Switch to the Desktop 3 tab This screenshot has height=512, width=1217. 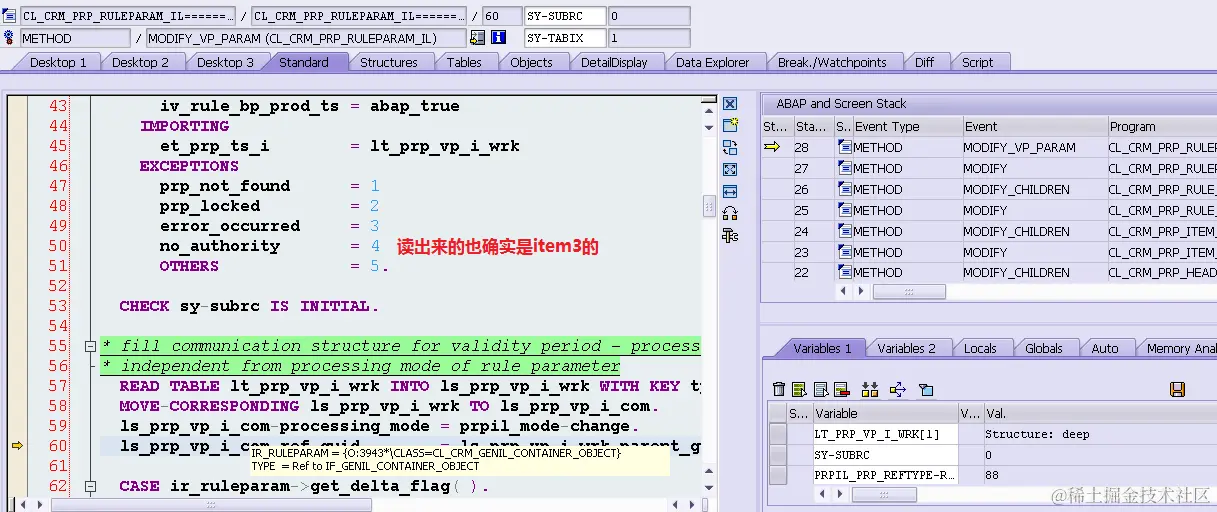pyautogui.click(x=225, y=62)
